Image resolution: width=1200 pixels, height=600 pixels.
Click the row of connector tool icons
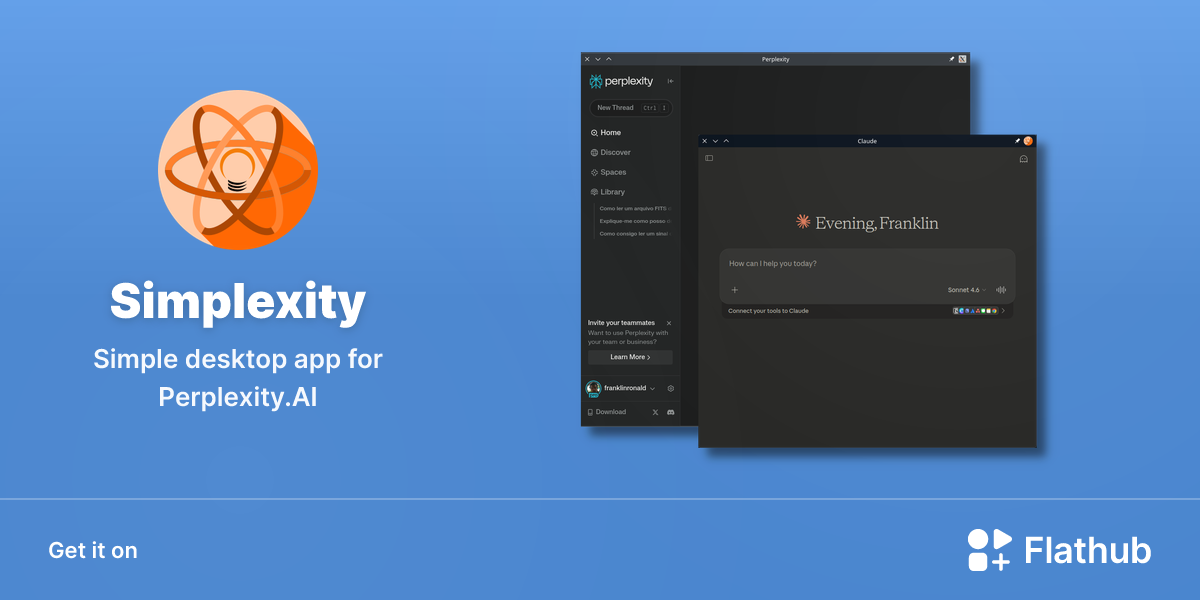pos(975,311)
